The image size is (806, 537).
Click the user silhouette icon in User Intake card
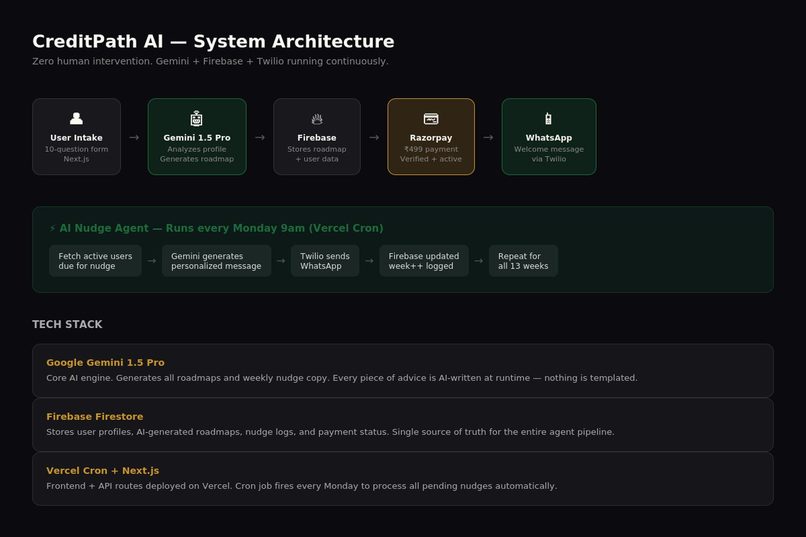[76, 119]
